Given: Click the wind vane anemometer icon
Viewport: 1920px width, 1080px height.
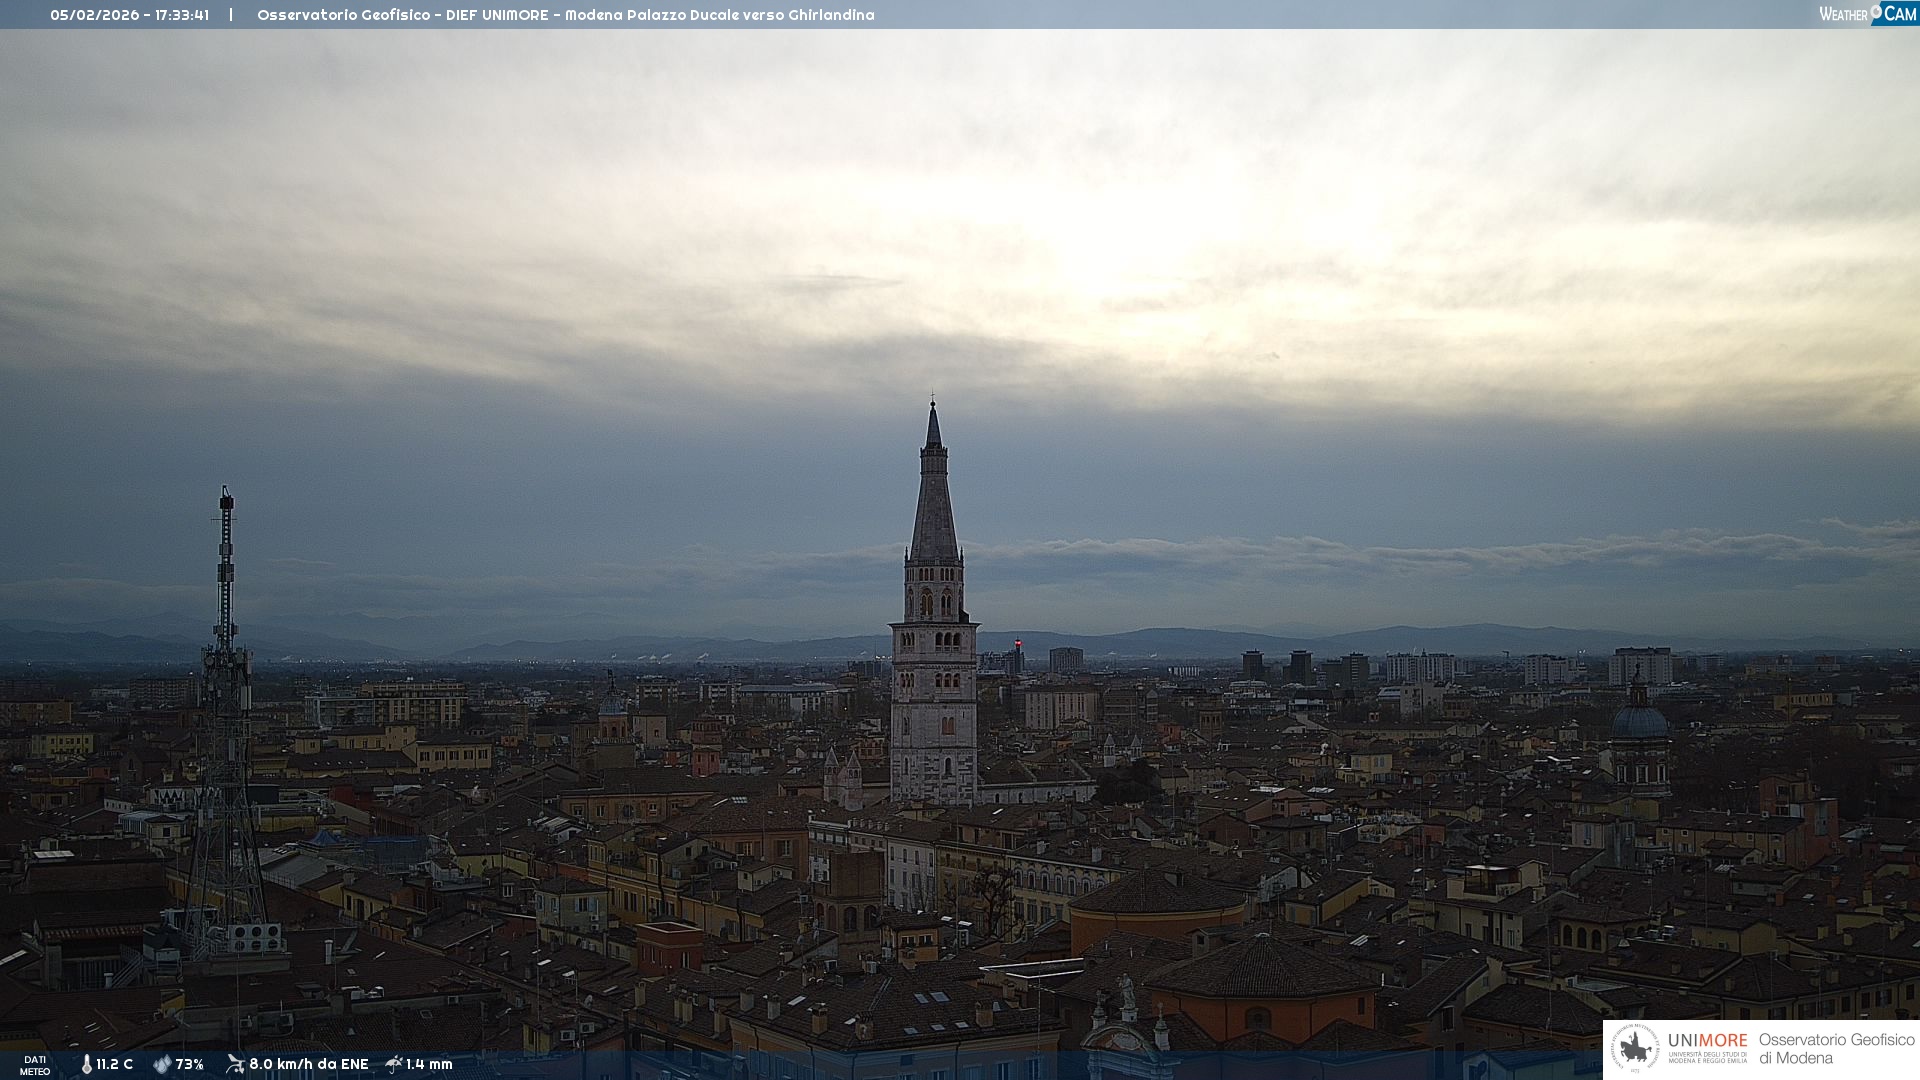Looking at the screenshot, I should coord(235,1064).
